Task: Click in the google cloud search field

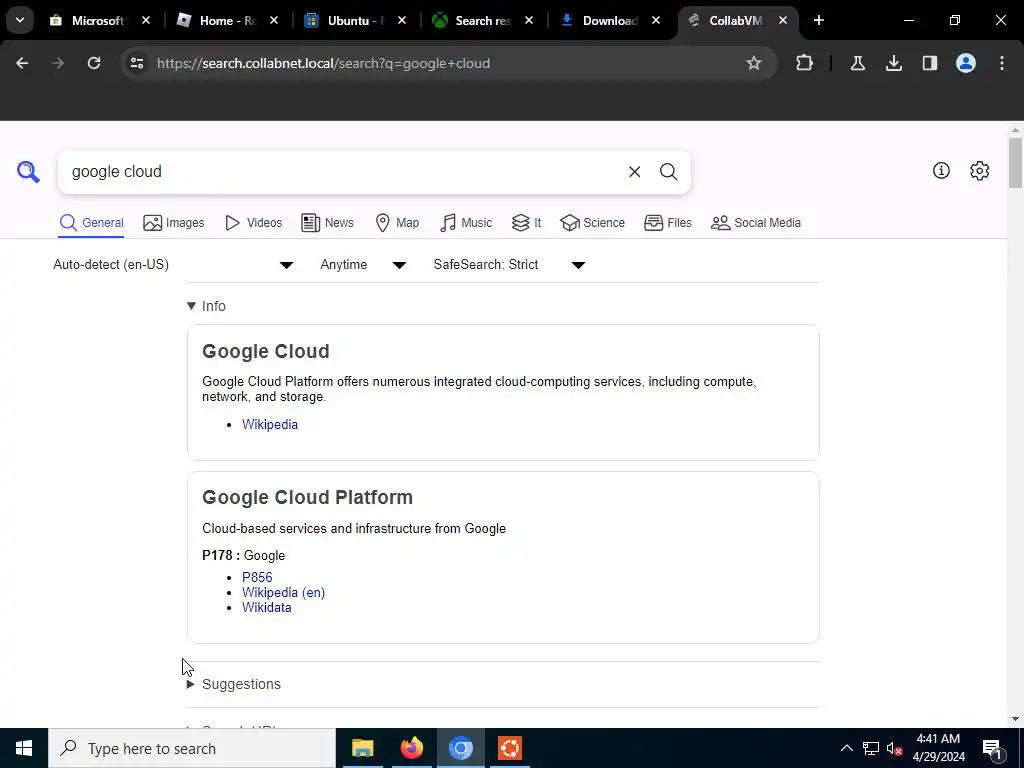Action: pyautogui.click(x=343, y=172)
